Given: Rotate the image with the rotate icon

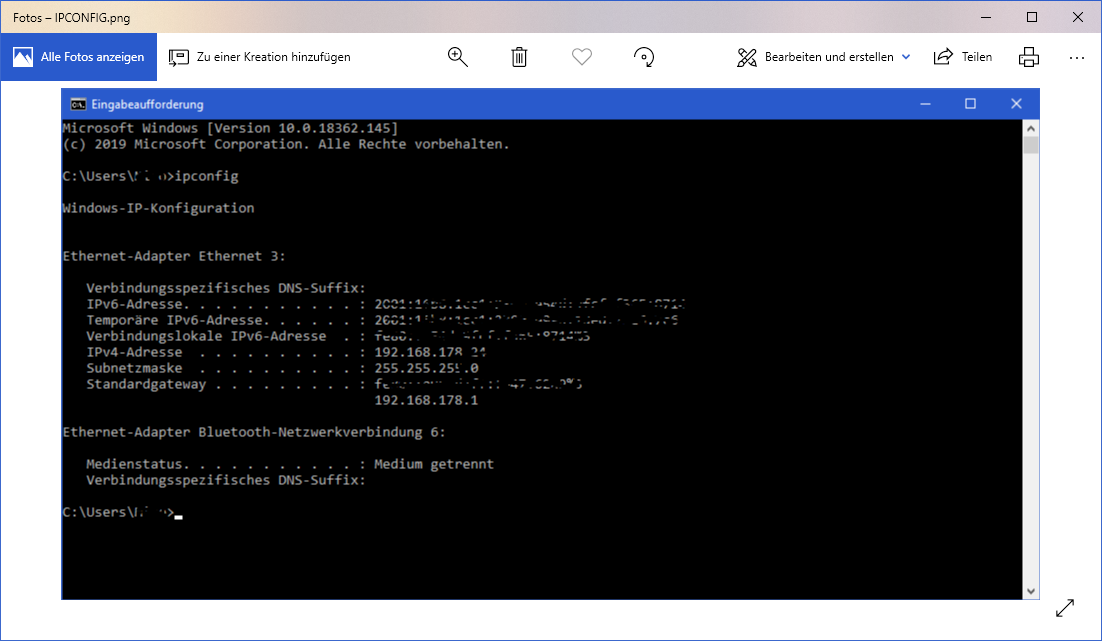Looking at the screenshot, I should [644, 57].
